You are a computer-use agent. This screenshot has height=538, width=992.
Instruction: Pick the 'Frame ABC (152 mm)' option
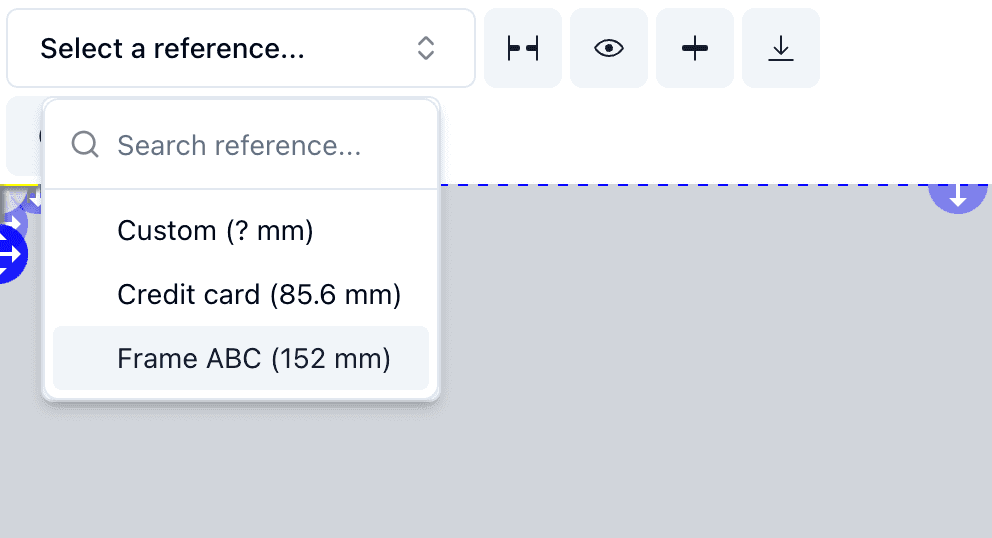tap(253, 358)
